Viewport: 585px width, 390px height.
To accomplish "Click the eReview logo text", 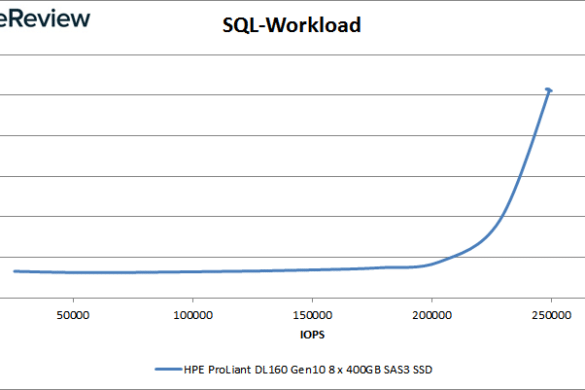I will [x=45, y=19].
